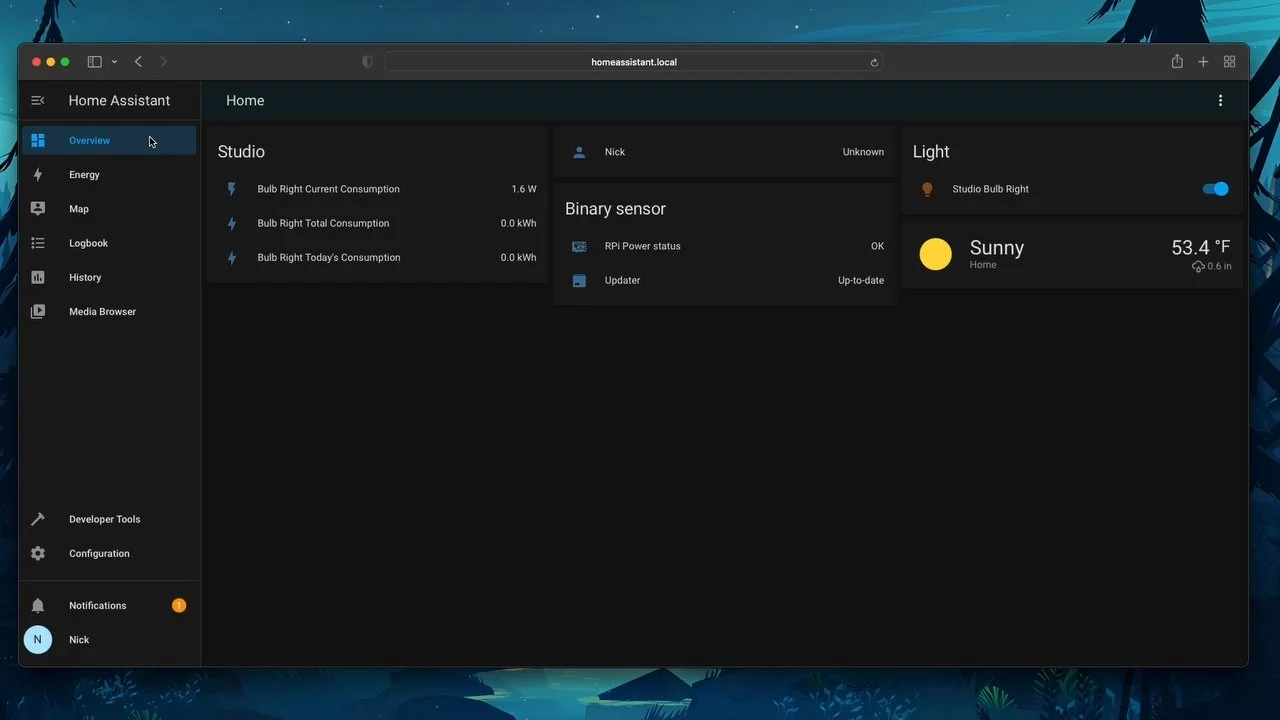Go back with Safari's back arrow

(138, 62)
